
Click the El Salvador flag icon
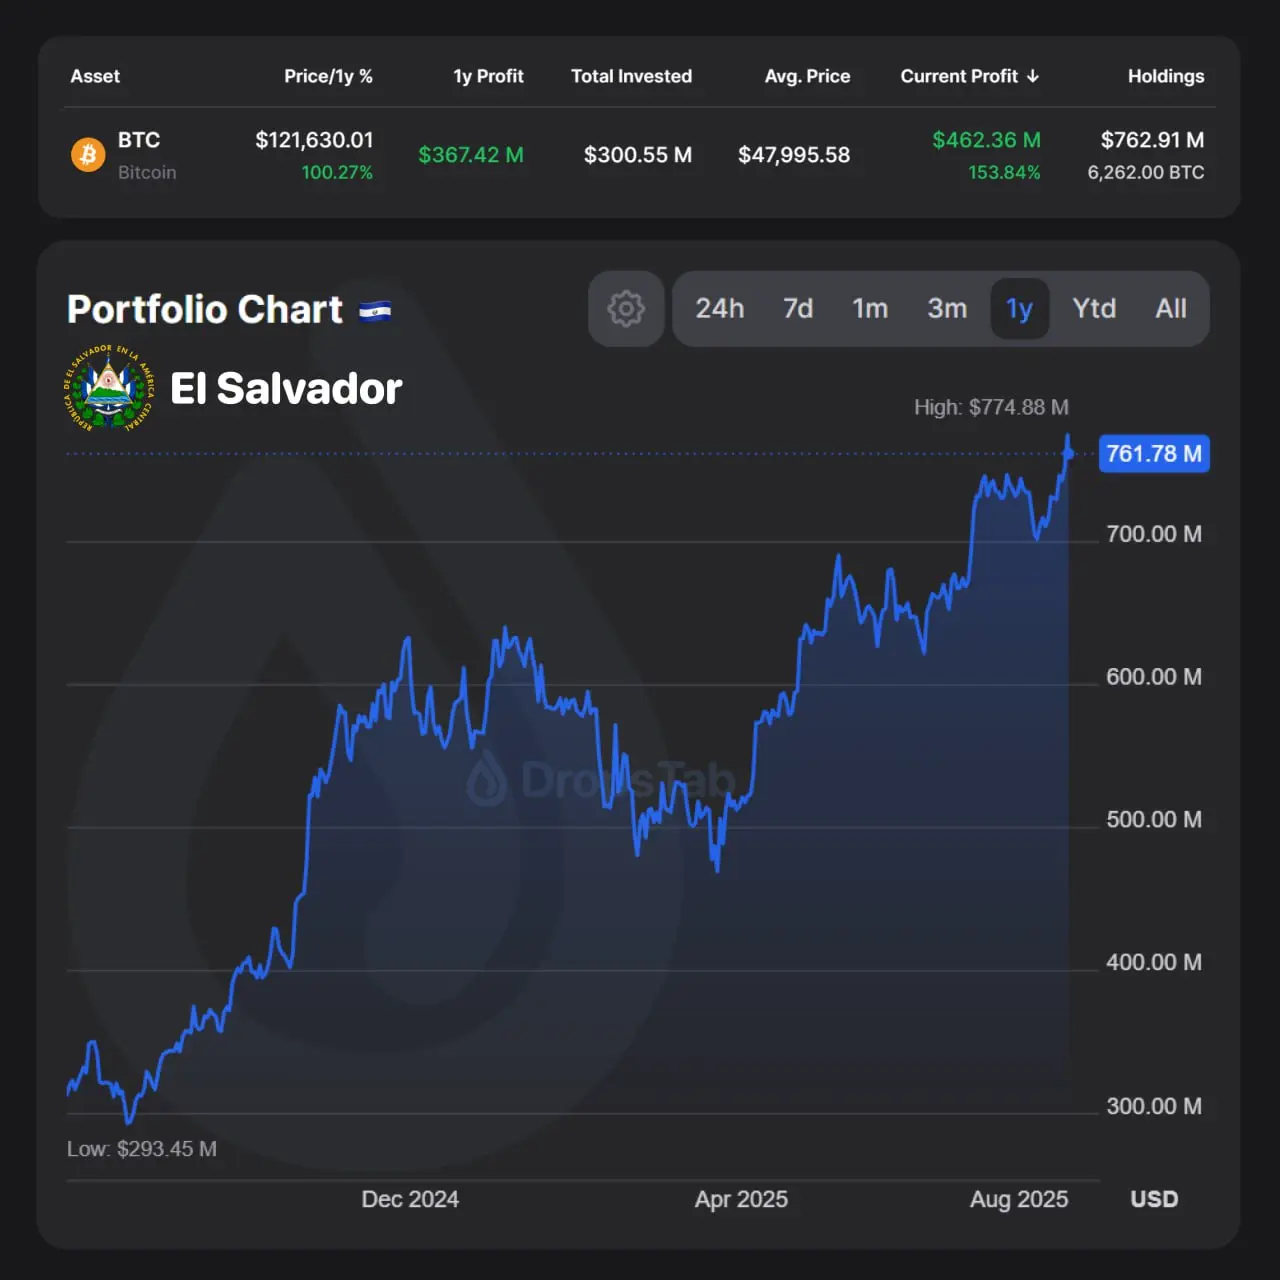tap(375, 311)
